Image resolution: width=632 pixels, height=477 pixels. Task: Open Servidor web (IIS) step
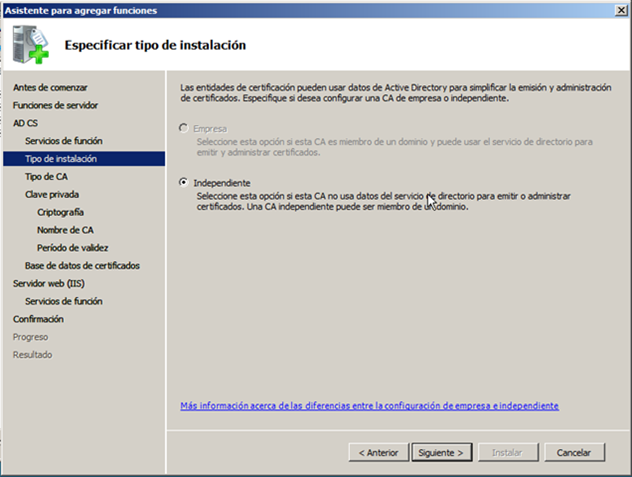coord(51,283)
